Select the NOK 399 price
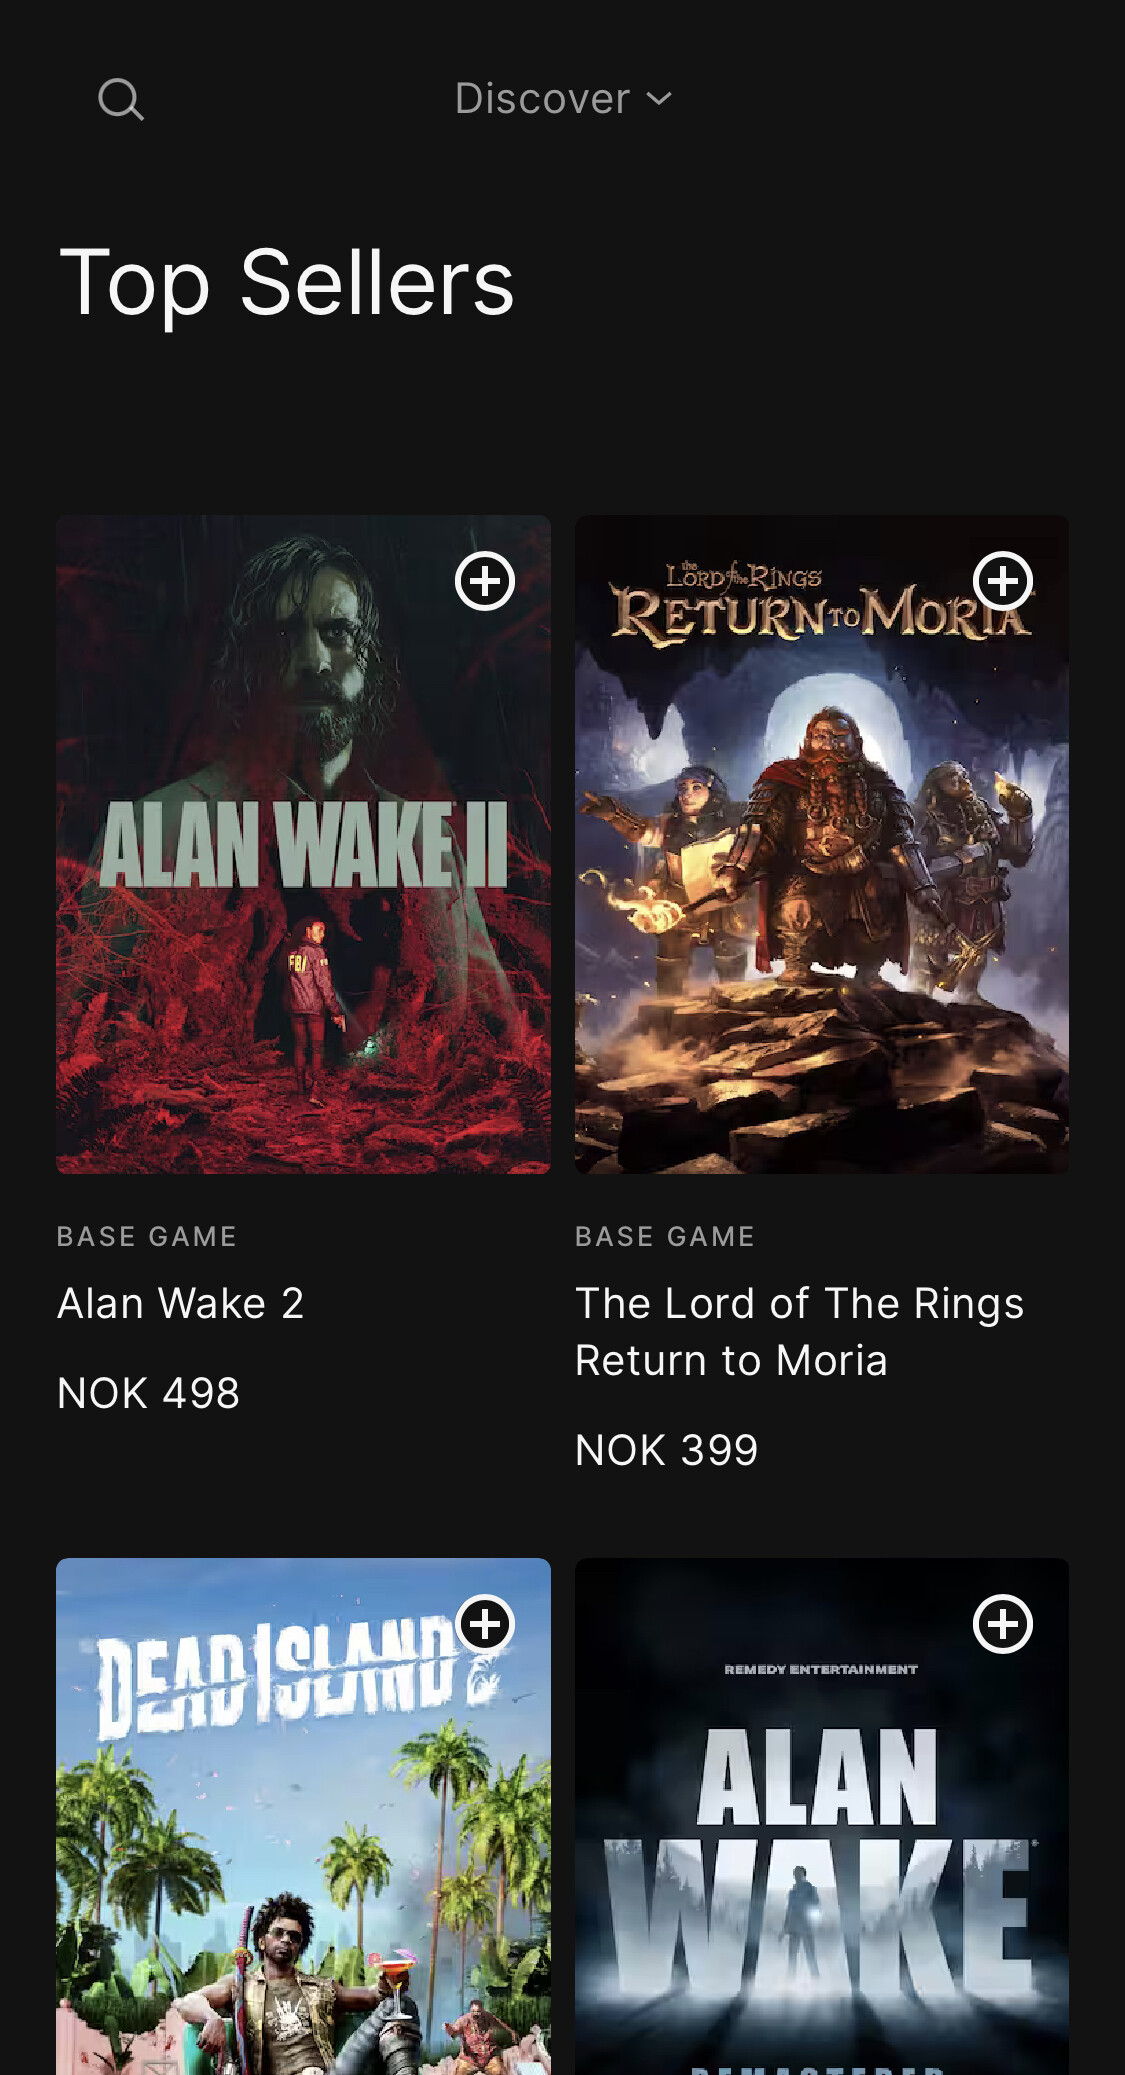This screenshot has height=2075, width=1125. click(667, 1450)
